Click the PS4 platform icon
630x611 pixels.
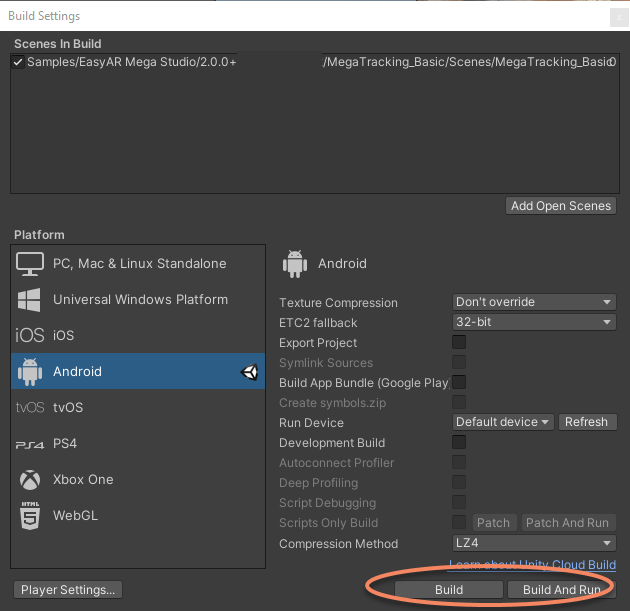tap(30, 444)
